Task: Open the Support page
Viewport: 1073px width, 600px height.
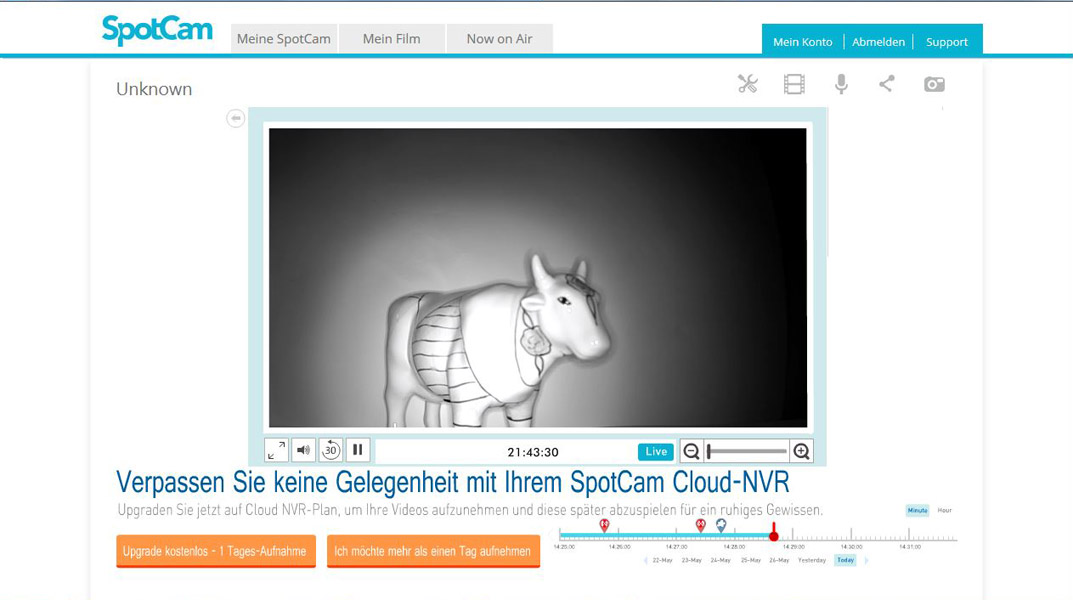Action: pos(947,42)
